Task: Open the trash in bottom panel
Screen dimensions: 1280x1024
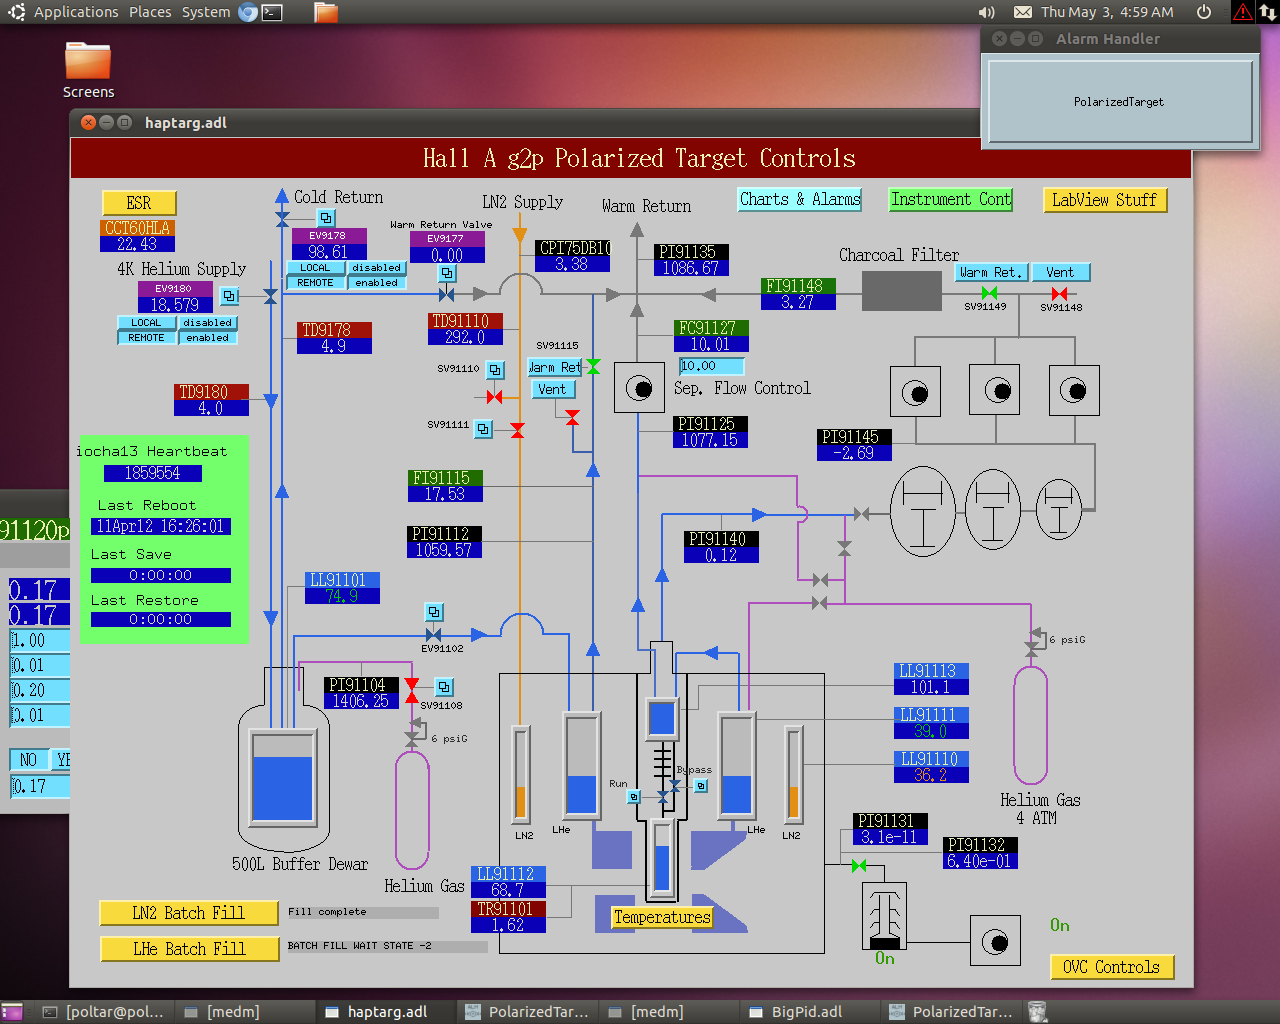Action: (x=1038, y=1012)
